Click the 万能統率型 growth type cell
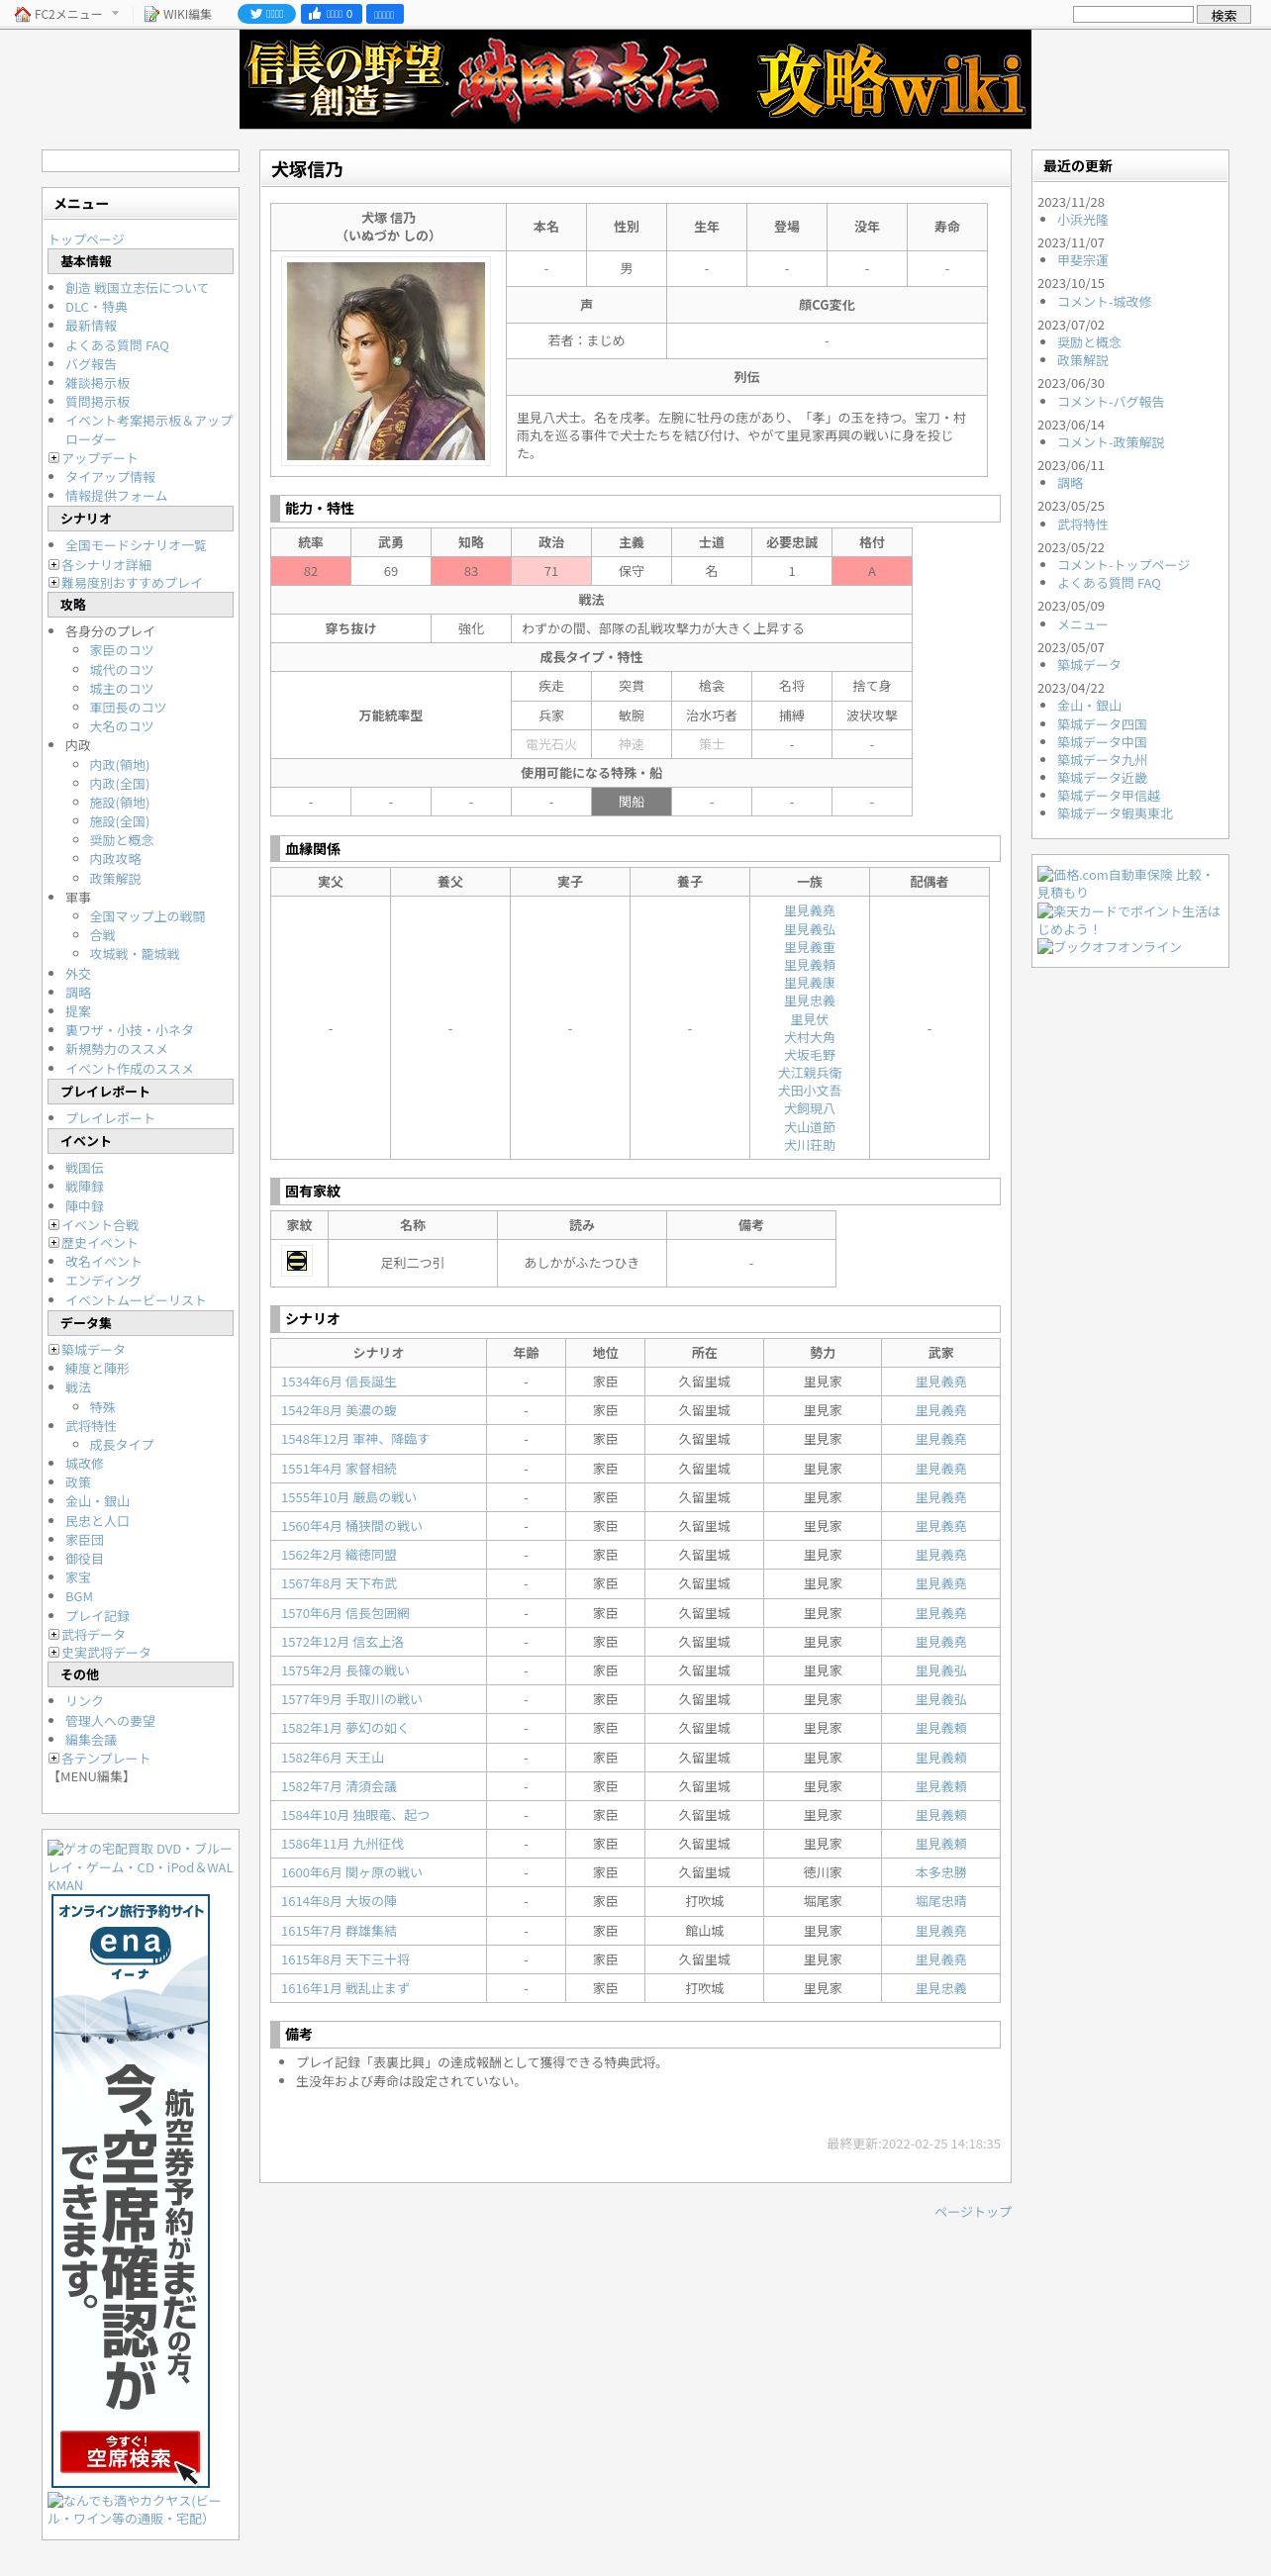Screen dimensions: 1271x2576 coord(390,715)
